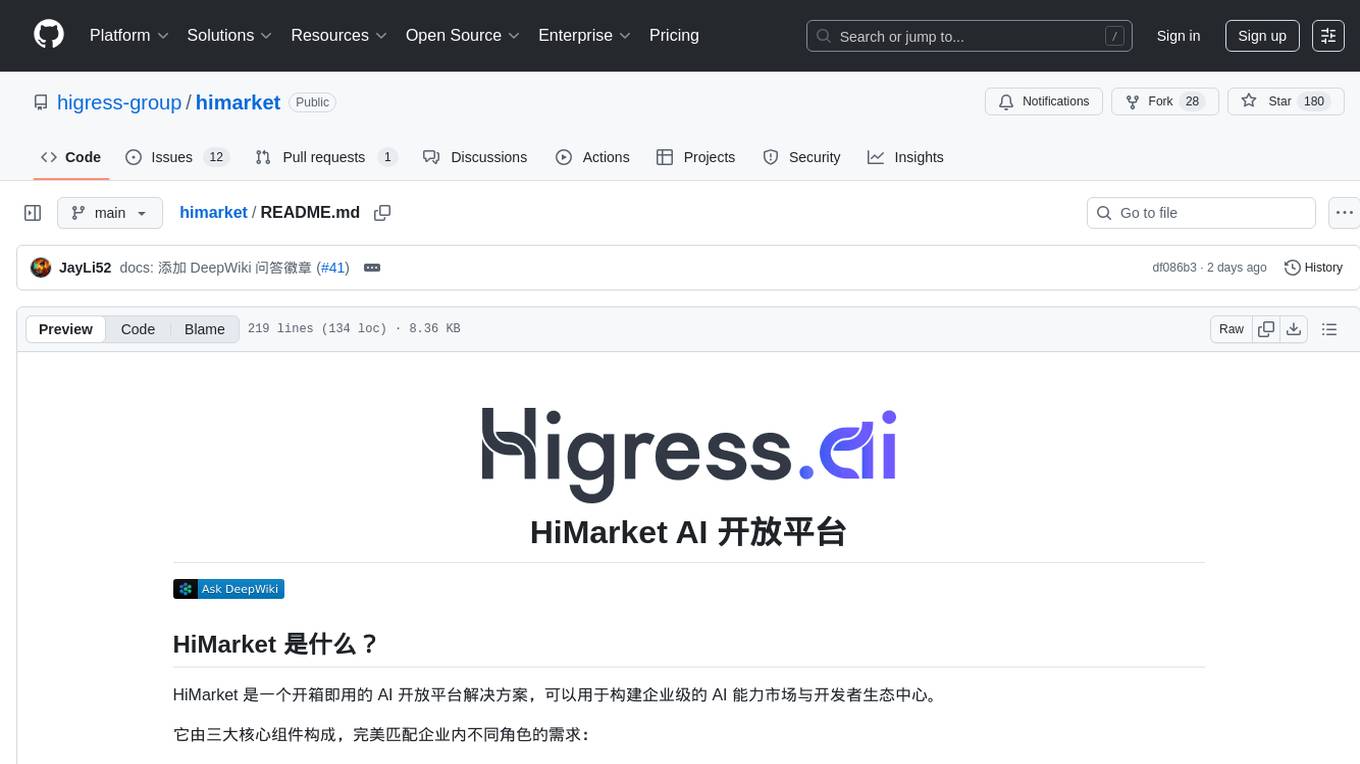
Task: Click the 'HiMarket AI 开放平台' title
Action: click(x=689, y=532)
